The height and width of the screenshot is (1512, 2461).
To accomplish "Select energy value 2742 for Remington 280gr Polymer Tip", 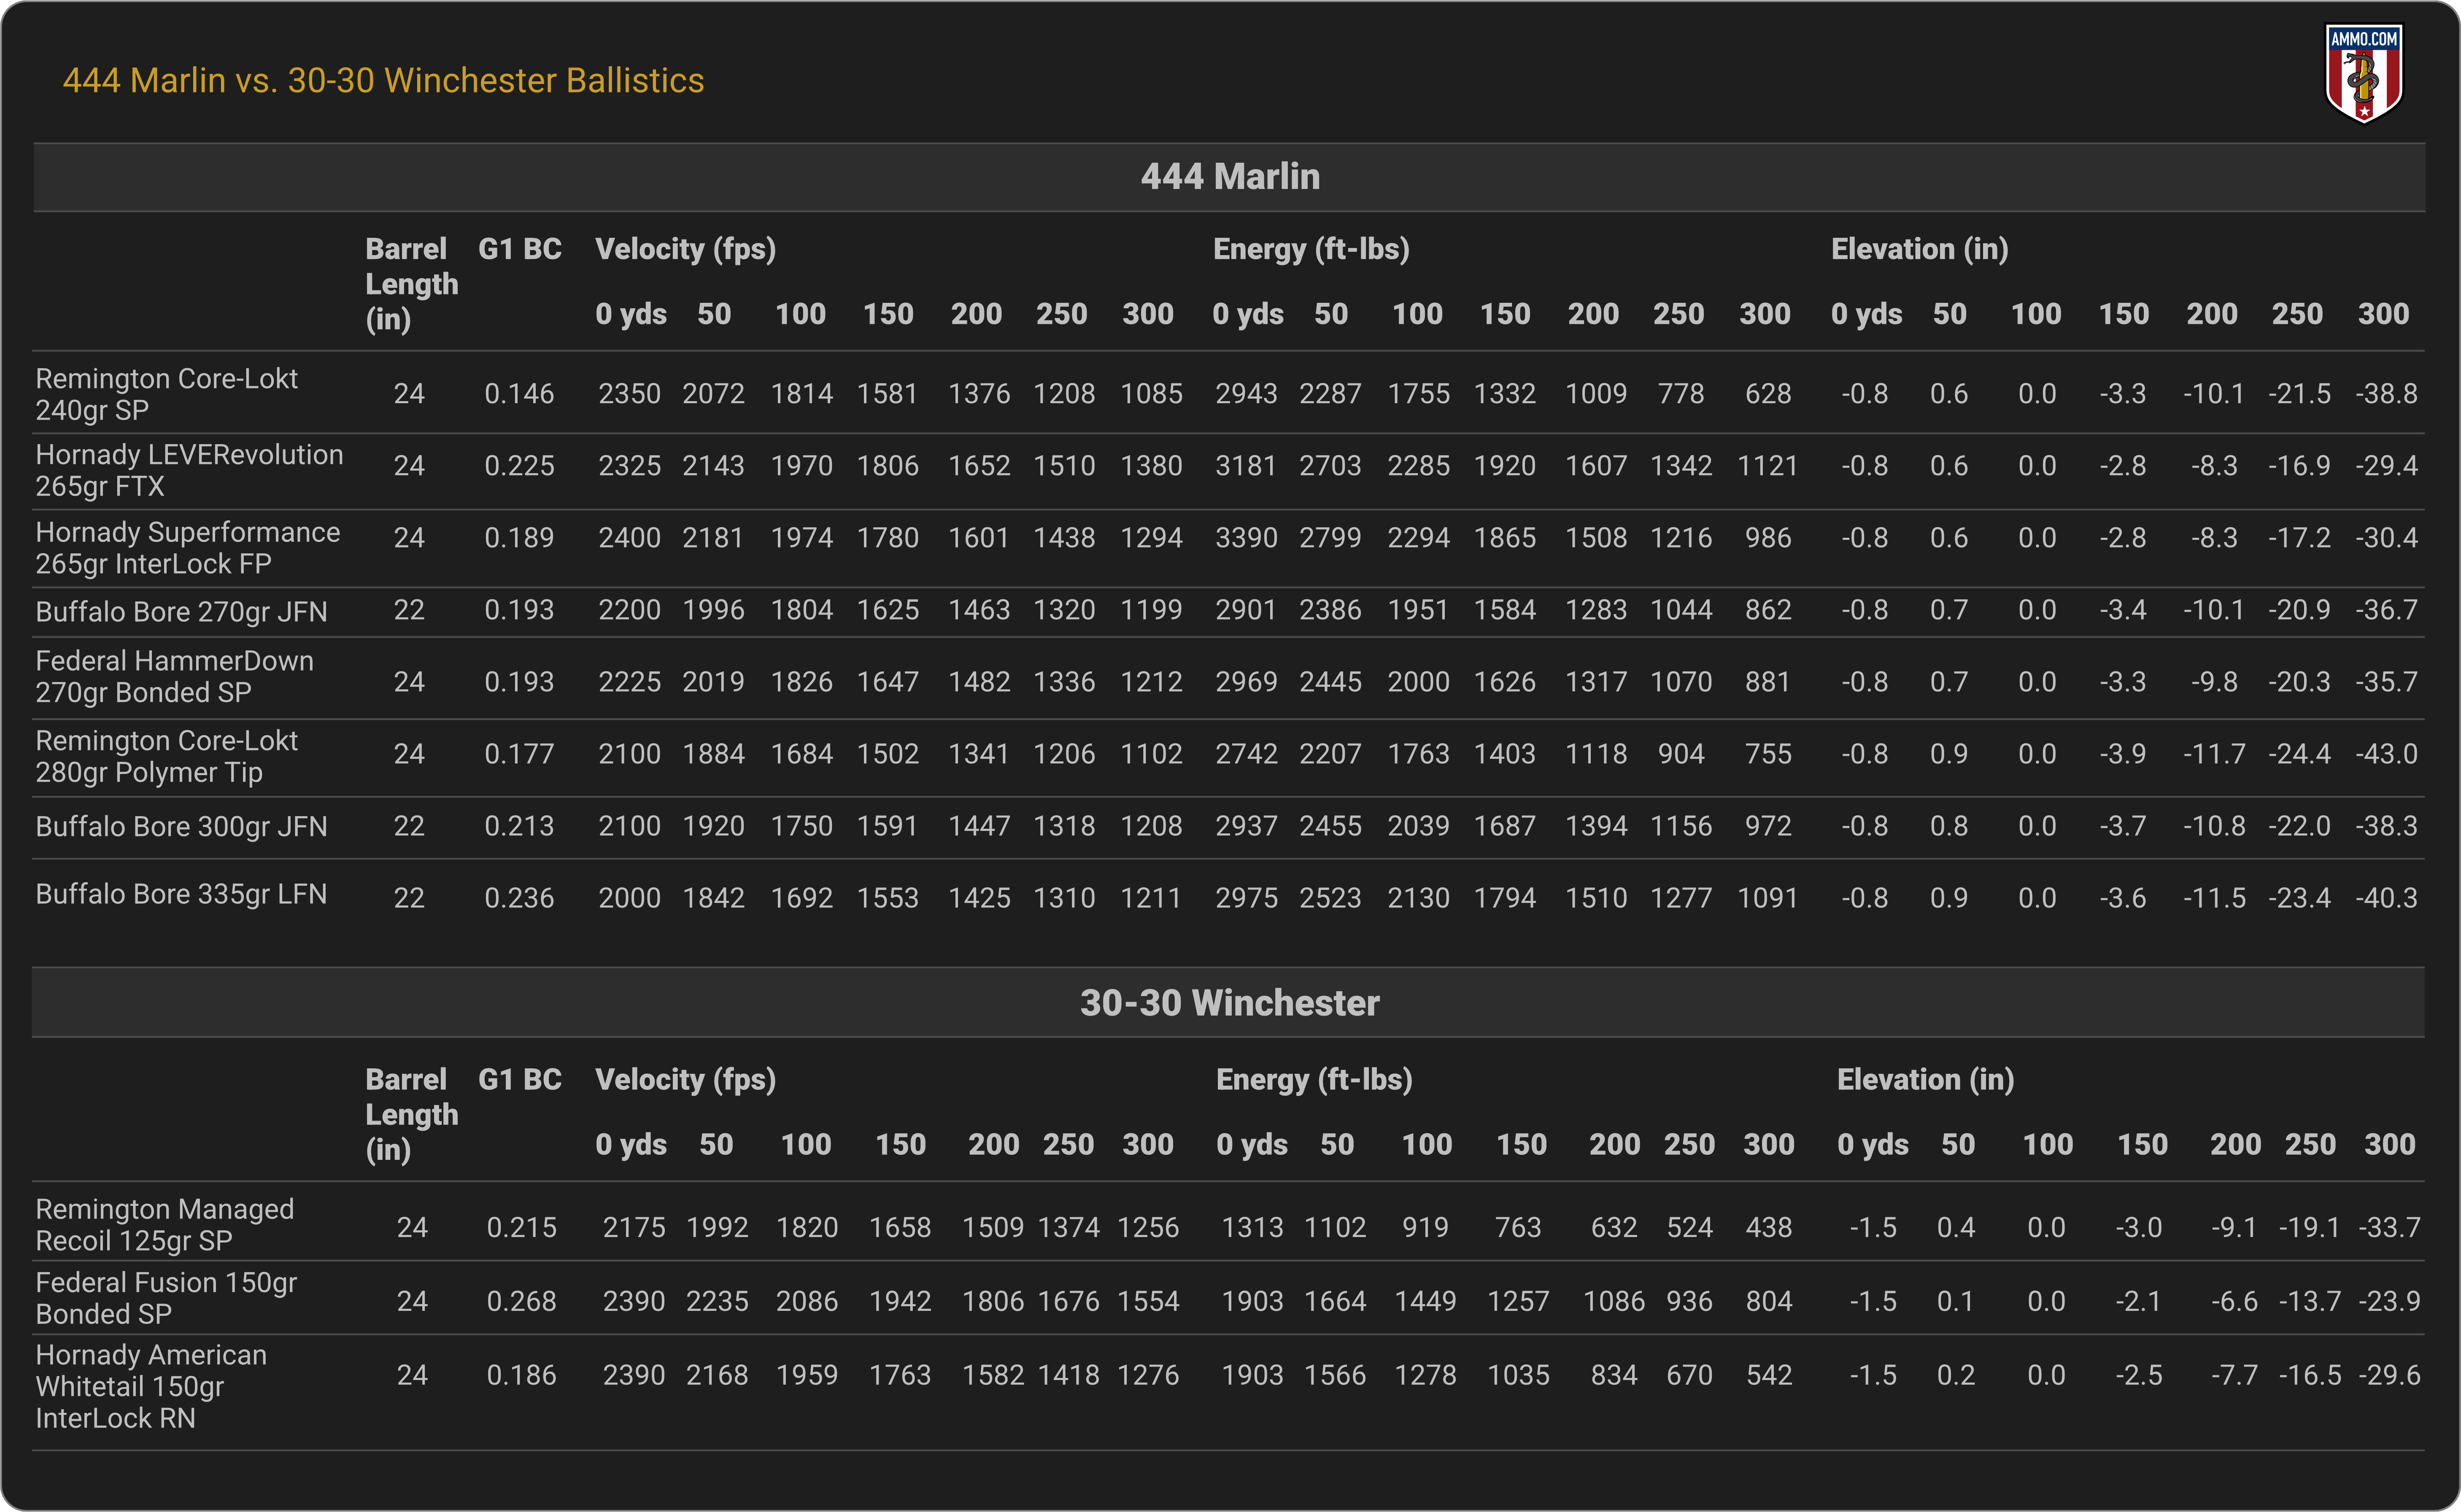I will coord(1246,754).
